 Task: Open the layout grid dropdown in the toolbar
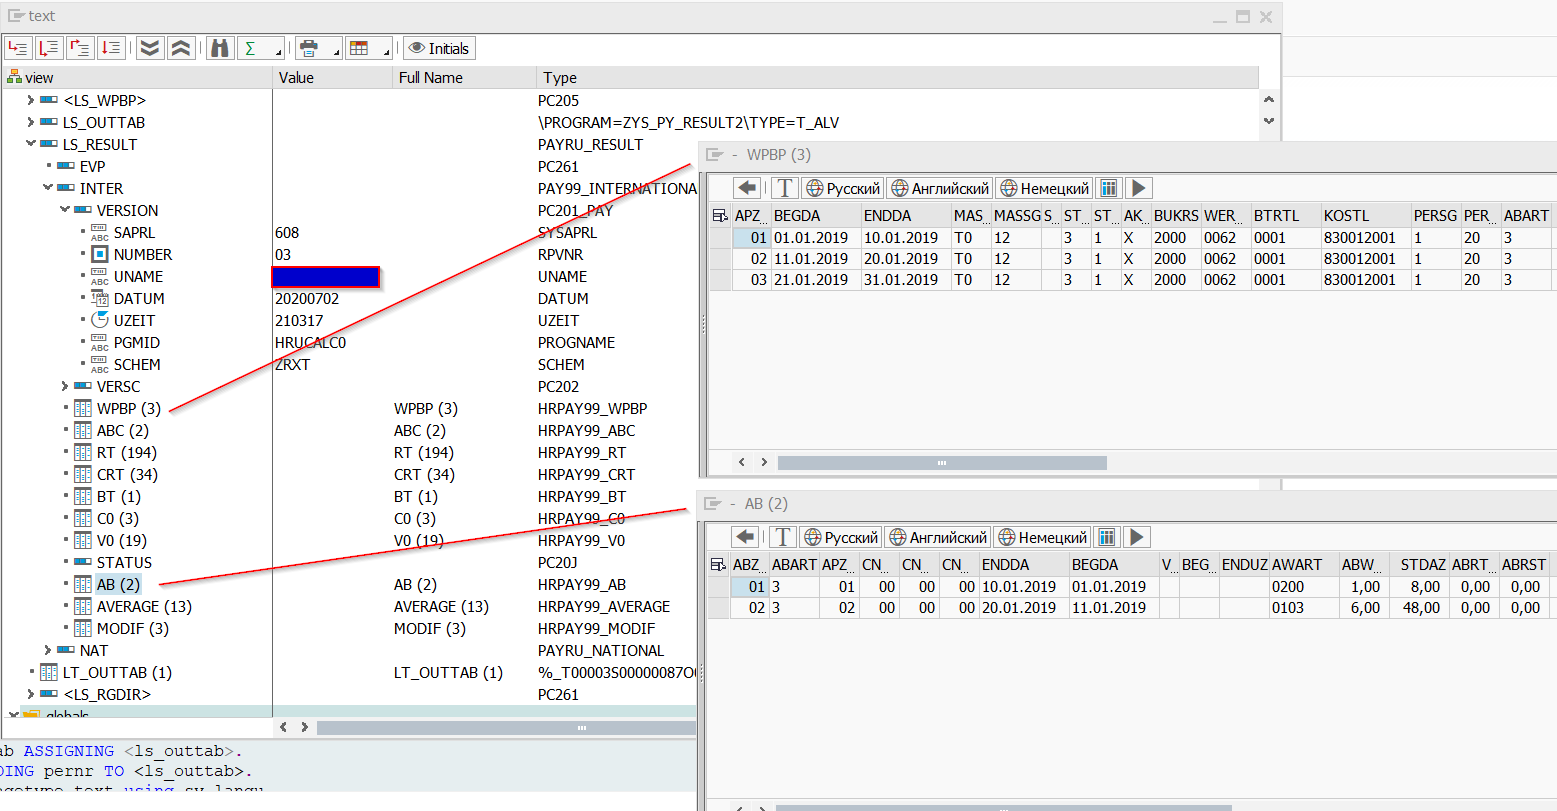coord(368,48)
